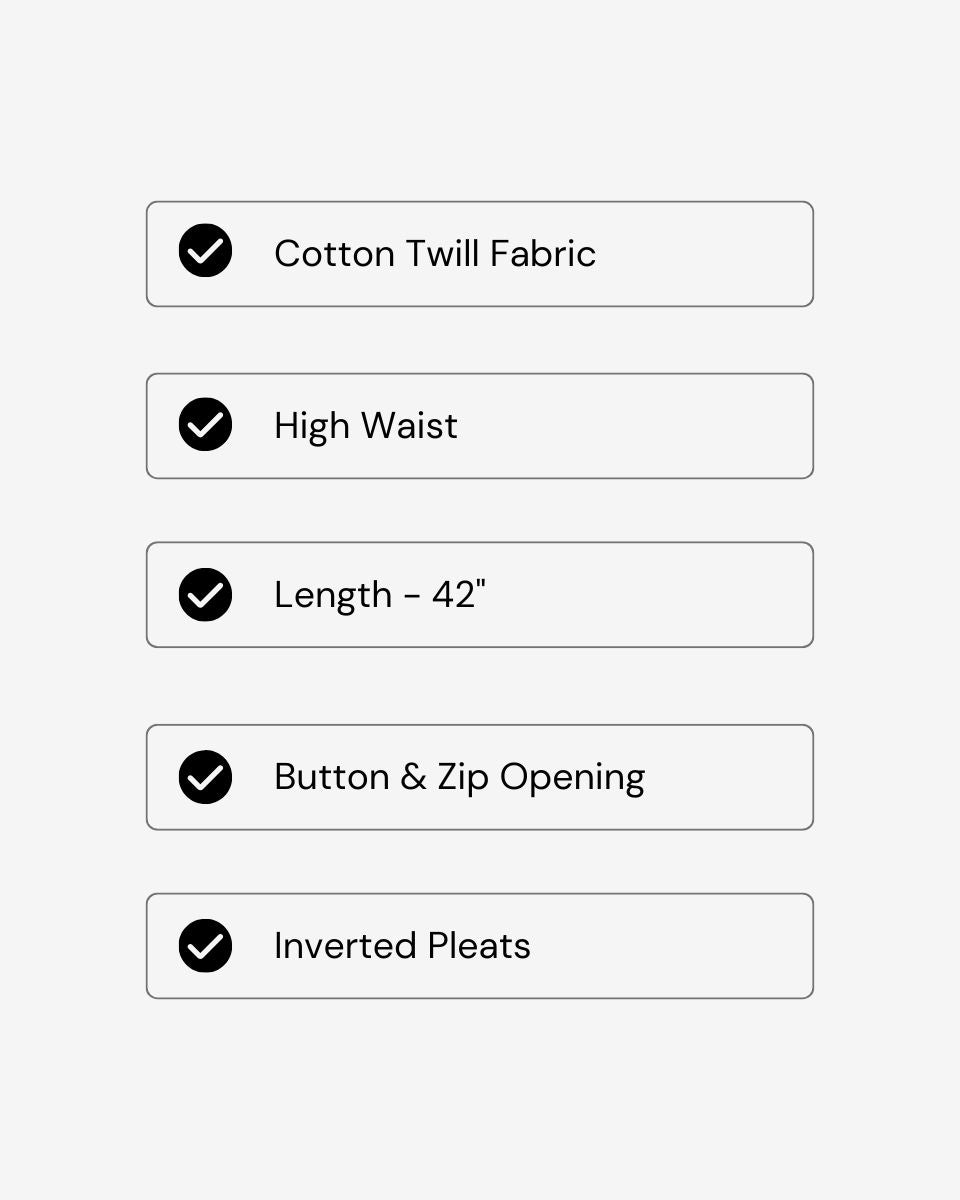Click the High Waist text label
Screen dimensions: 960x1200
[366, 427]
